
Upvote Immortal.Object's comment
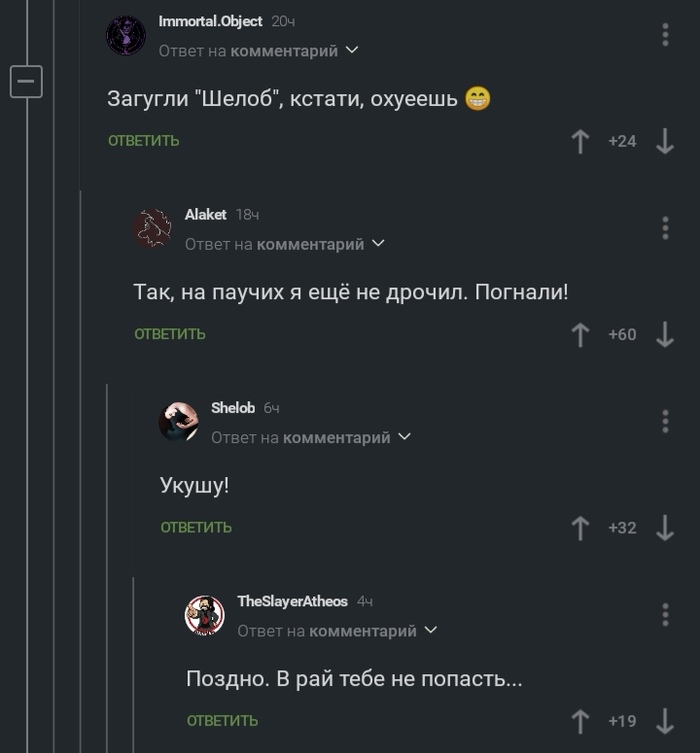click(580, 142)
